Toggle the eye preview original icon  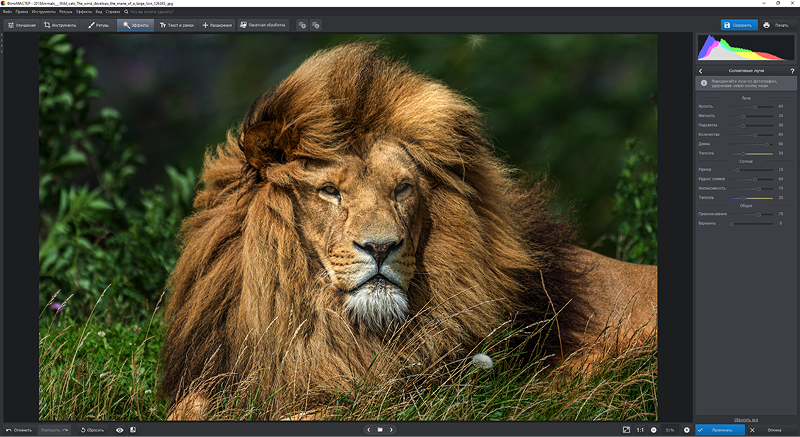(x=119, y=430)
